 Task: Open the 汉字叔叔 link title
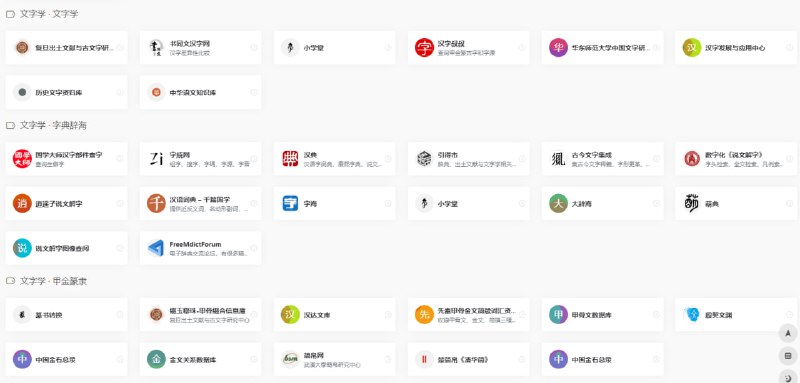point(451,44)
